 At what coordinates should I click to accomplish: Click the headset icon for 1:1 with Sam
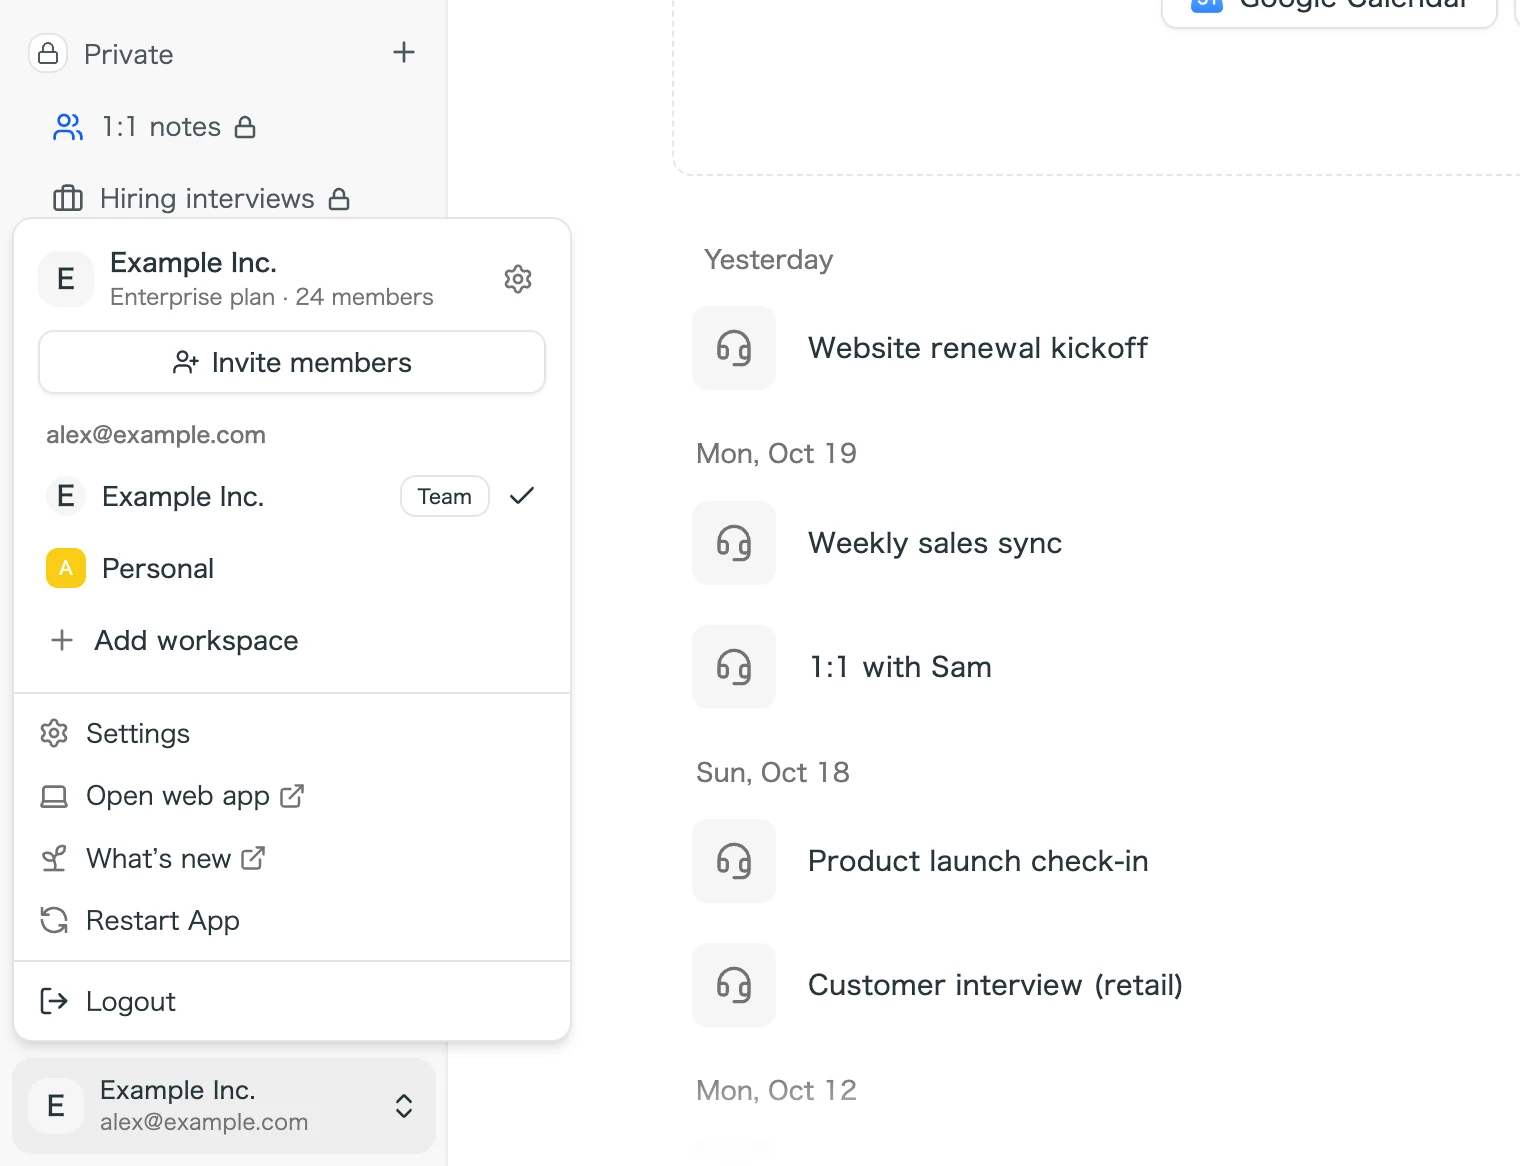pos(734,667)
